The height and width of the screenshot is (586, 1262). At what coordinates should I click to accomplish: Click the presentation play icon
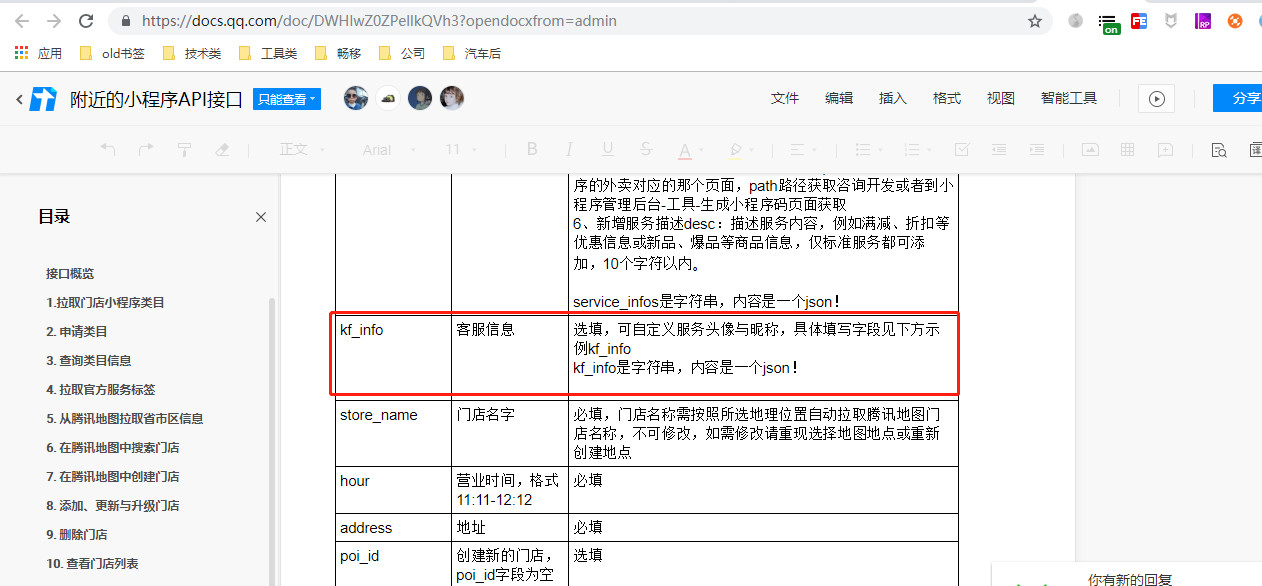(x=1157, y=98)
